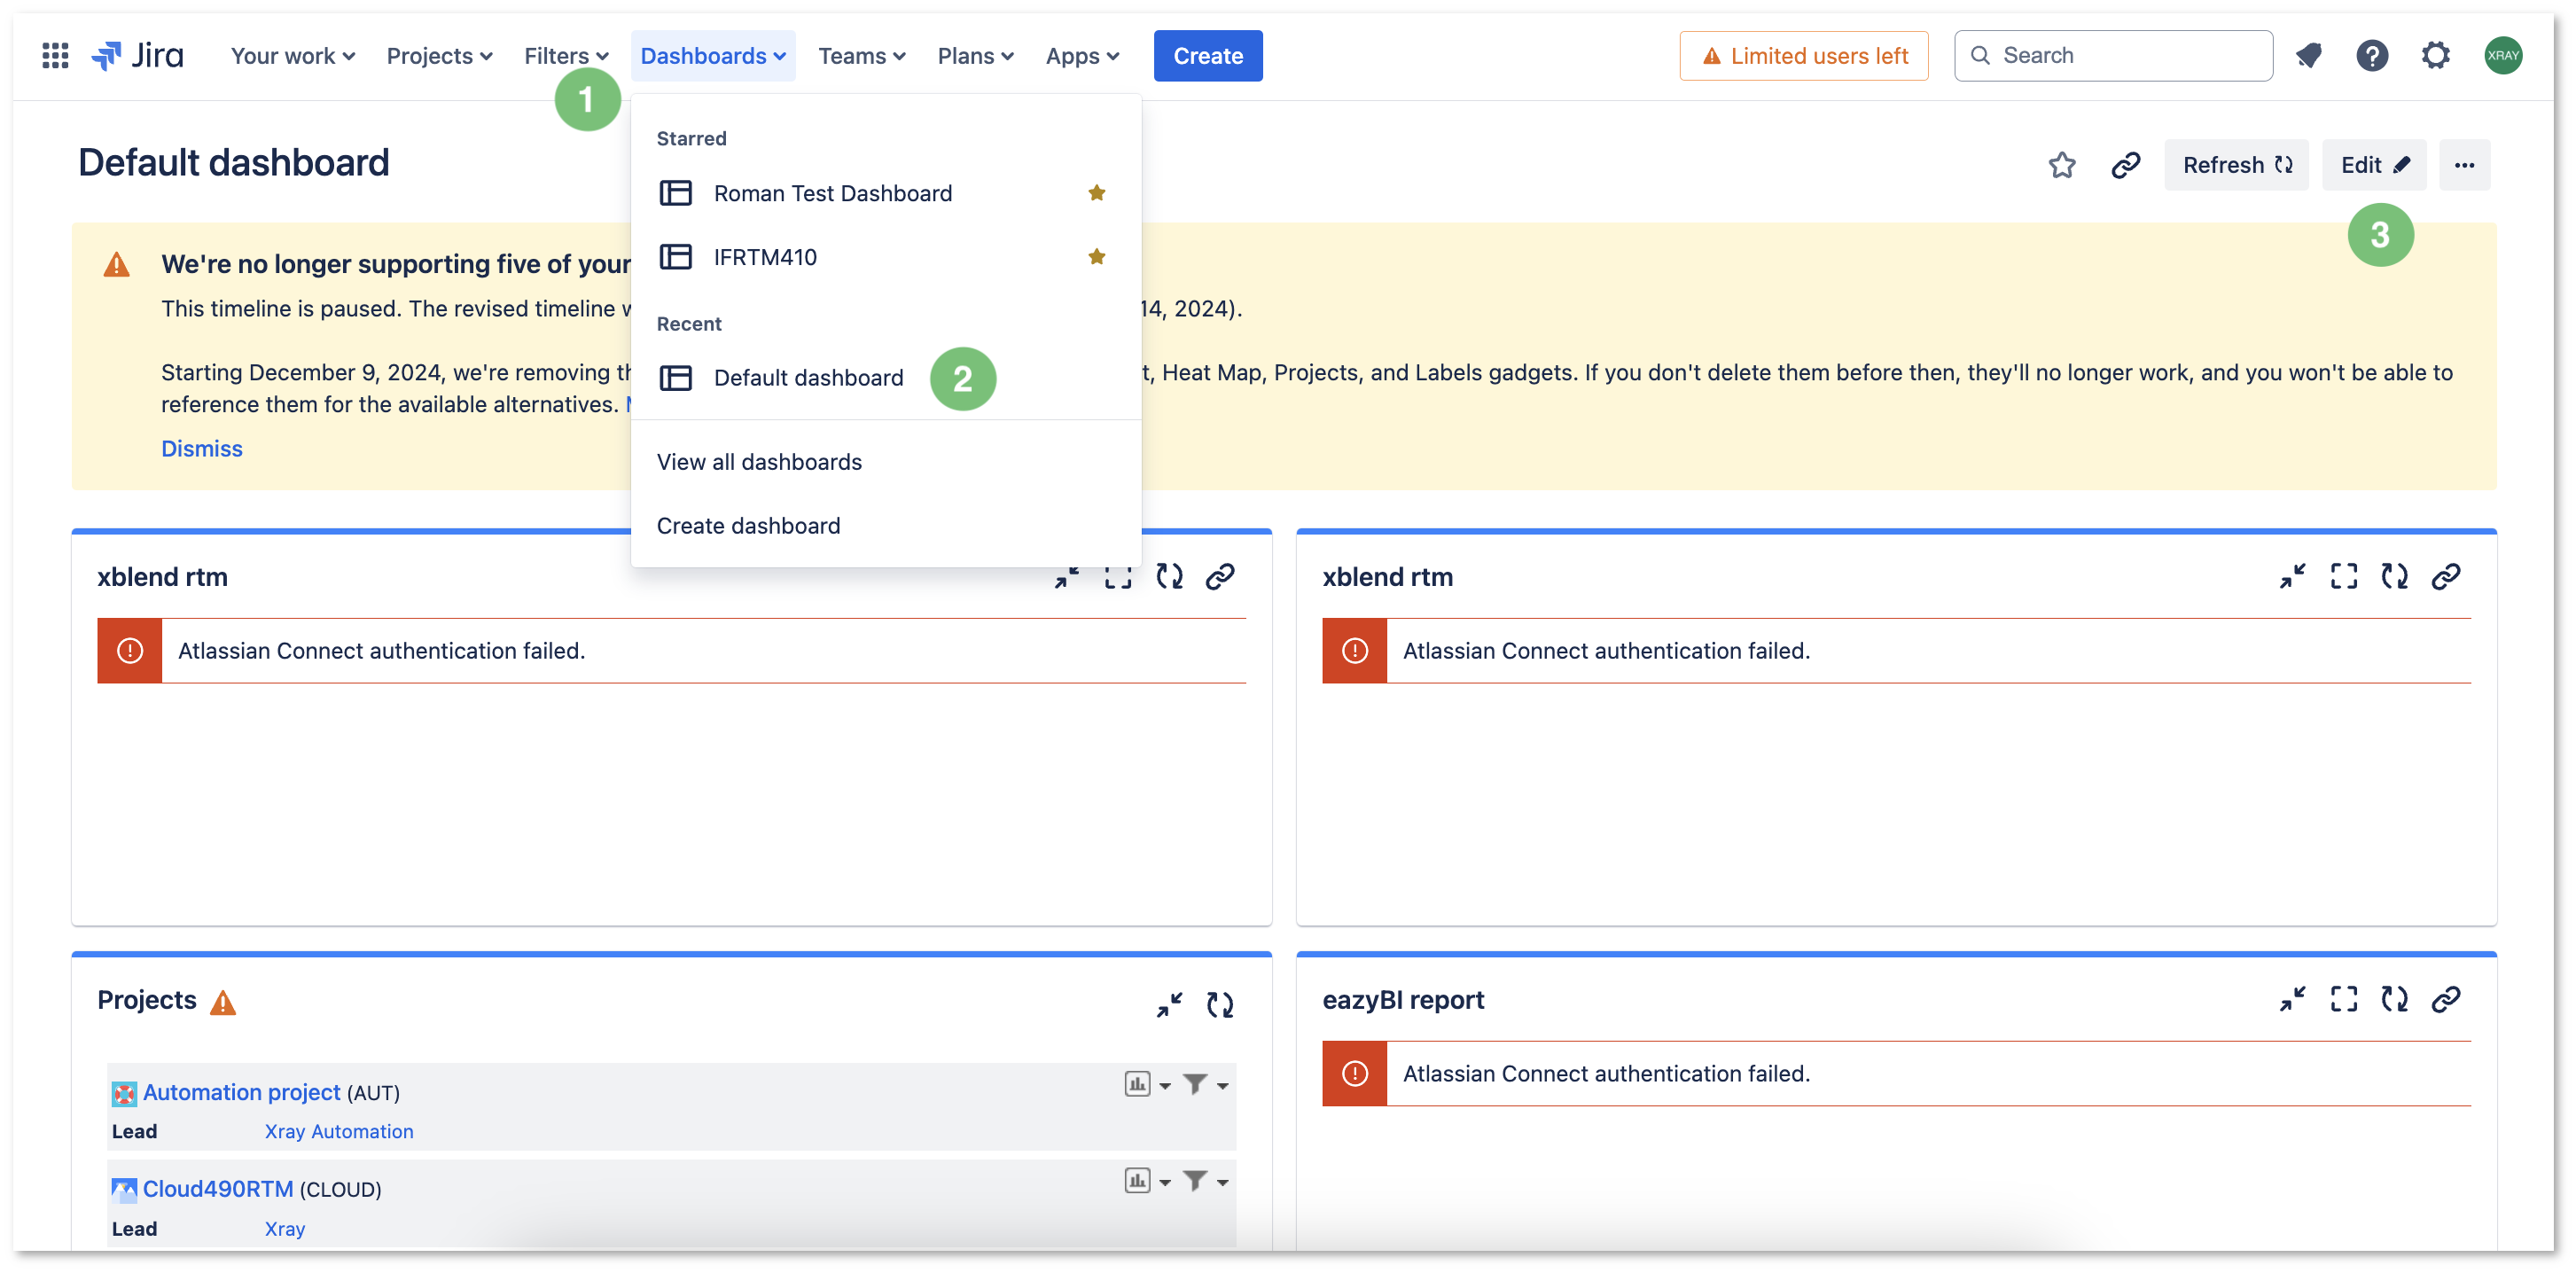Expand the Plans menu
2576x1273 pixels.
(x=975, y=56)
